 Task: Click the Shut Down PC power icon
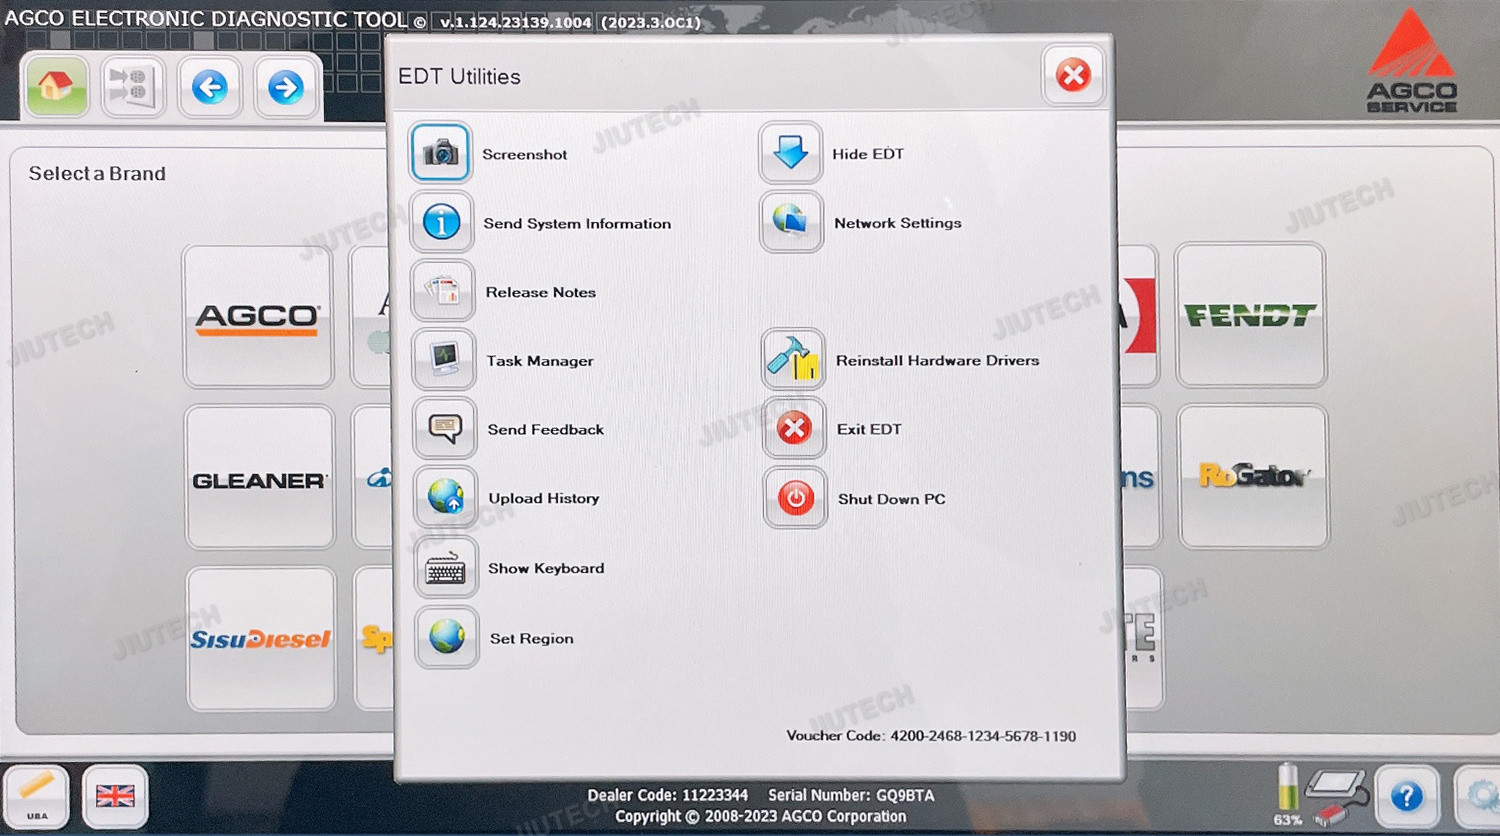point(795,498)
